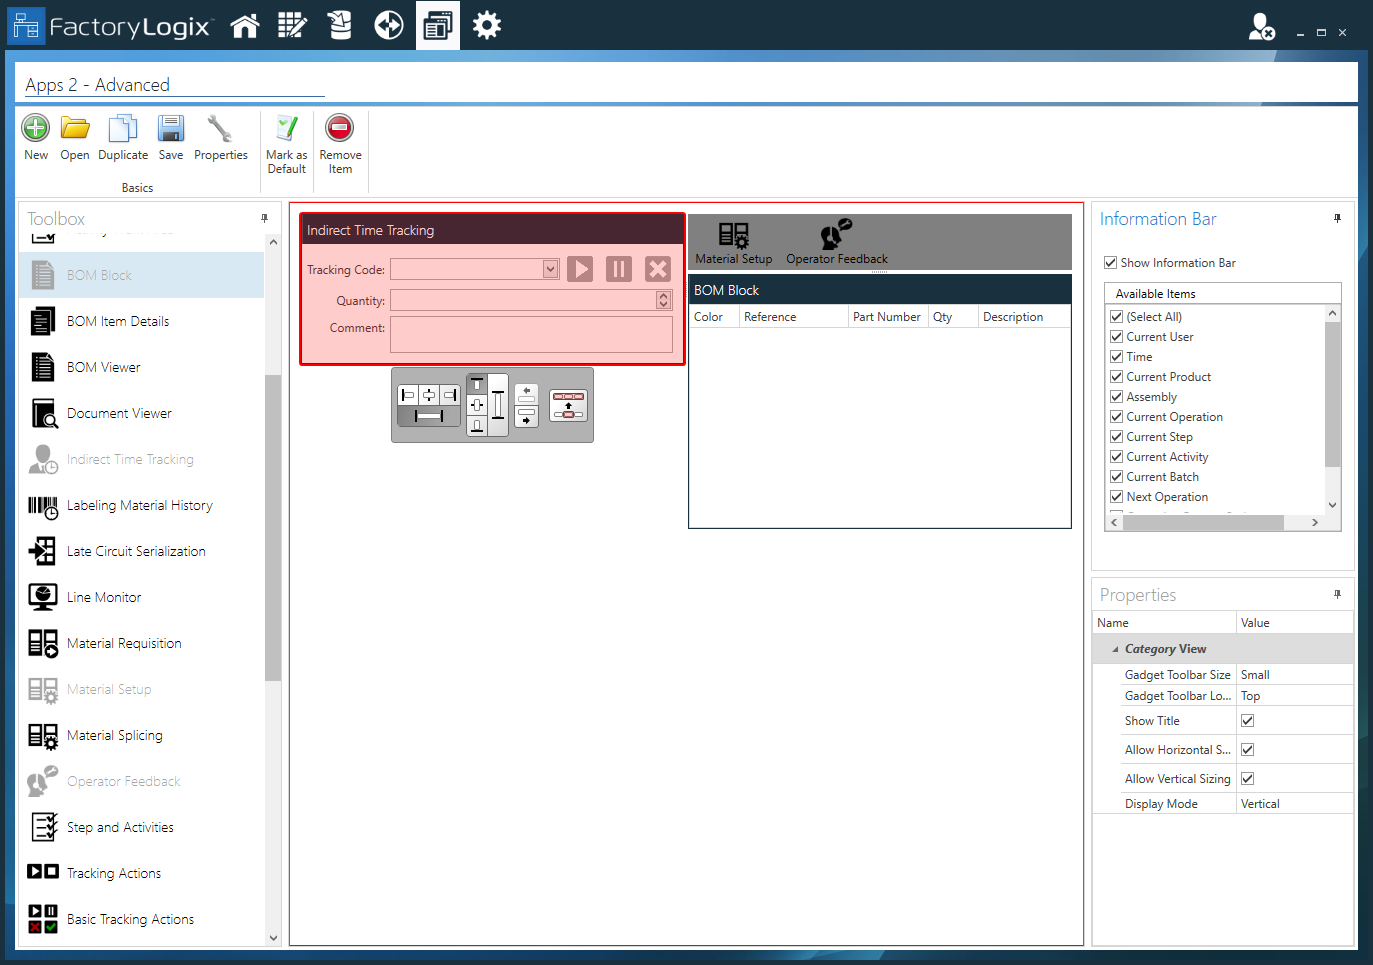Select the Document Viewer tool
Viewport: 1373px width, 965px height.
pos(118,413)
